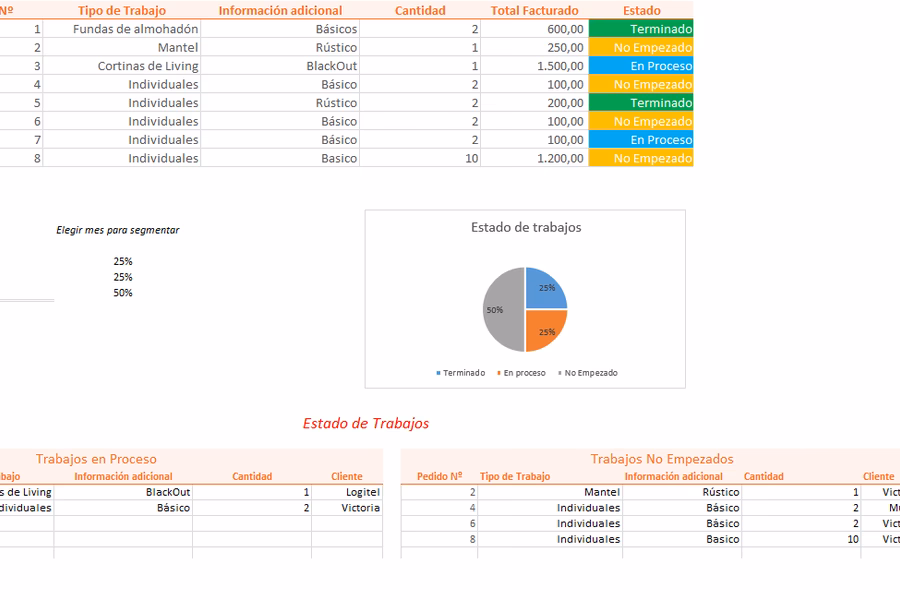Viewport: 900px width, 600px height.
Task: Click the Total Facturado column header
Action: pos(534,10)
